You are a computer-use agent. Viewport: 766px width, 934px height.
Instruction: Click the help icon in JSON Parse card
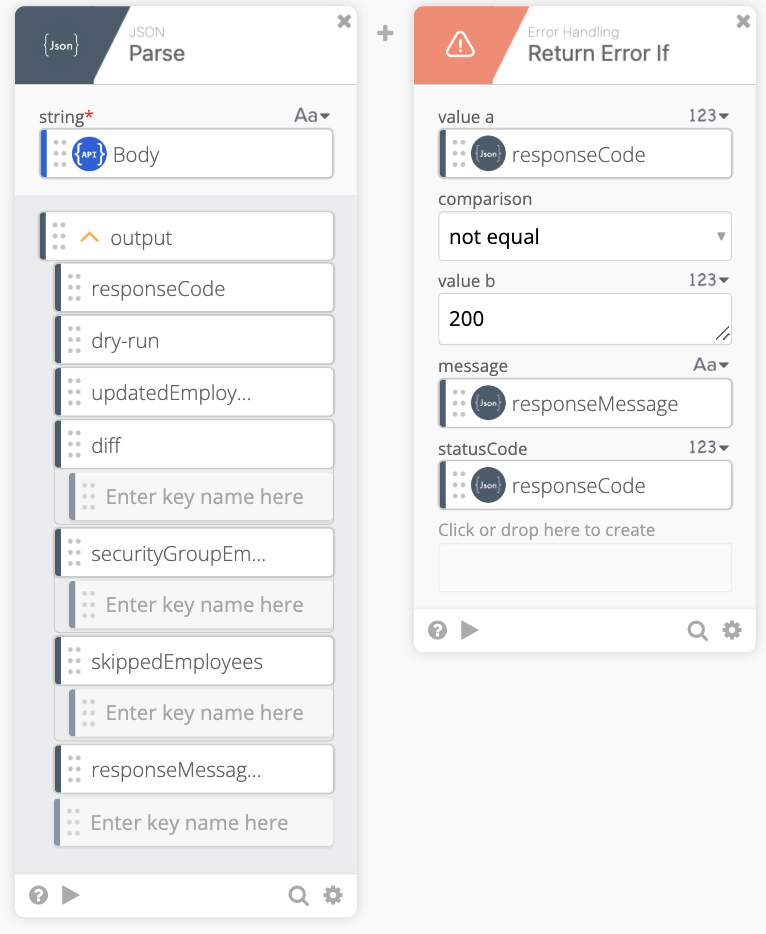(x=38, y=895)
